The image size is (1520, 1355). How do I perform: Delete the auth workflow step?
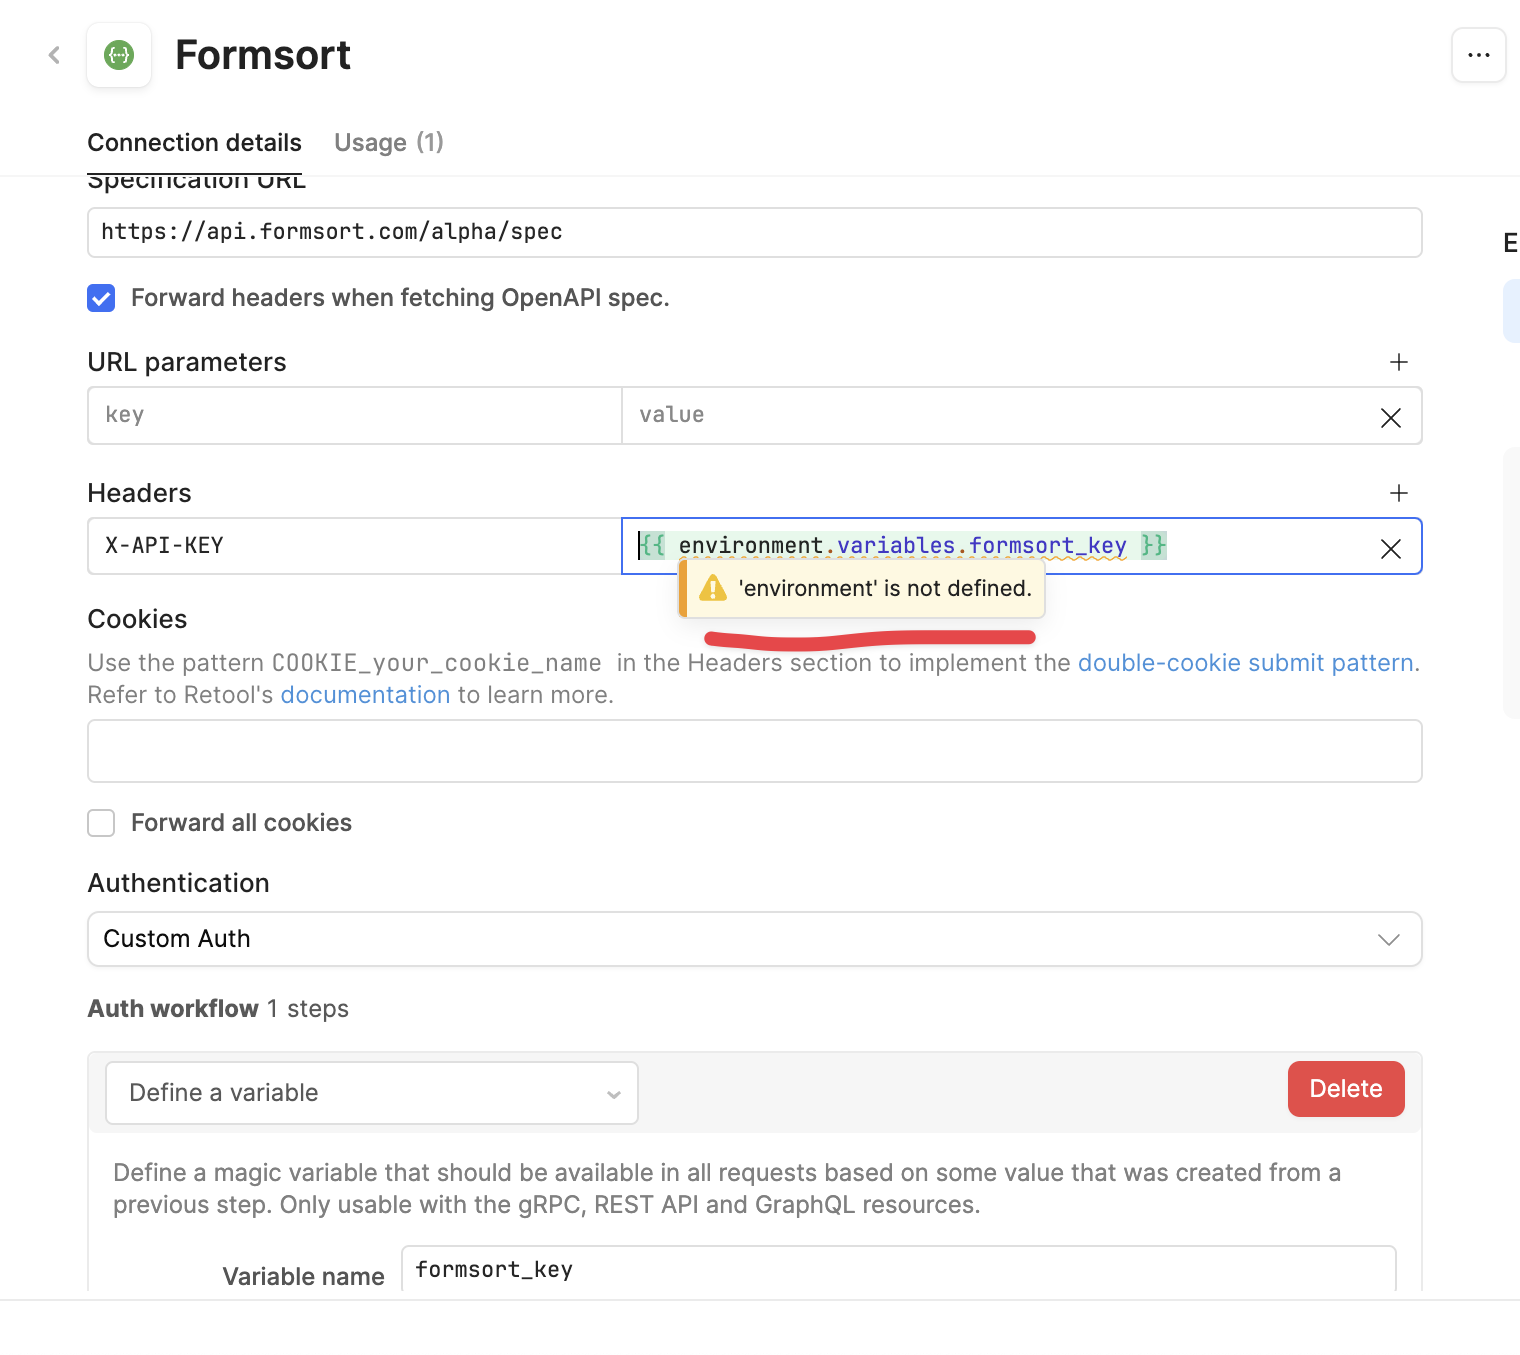click(x=1345, y=1089)
